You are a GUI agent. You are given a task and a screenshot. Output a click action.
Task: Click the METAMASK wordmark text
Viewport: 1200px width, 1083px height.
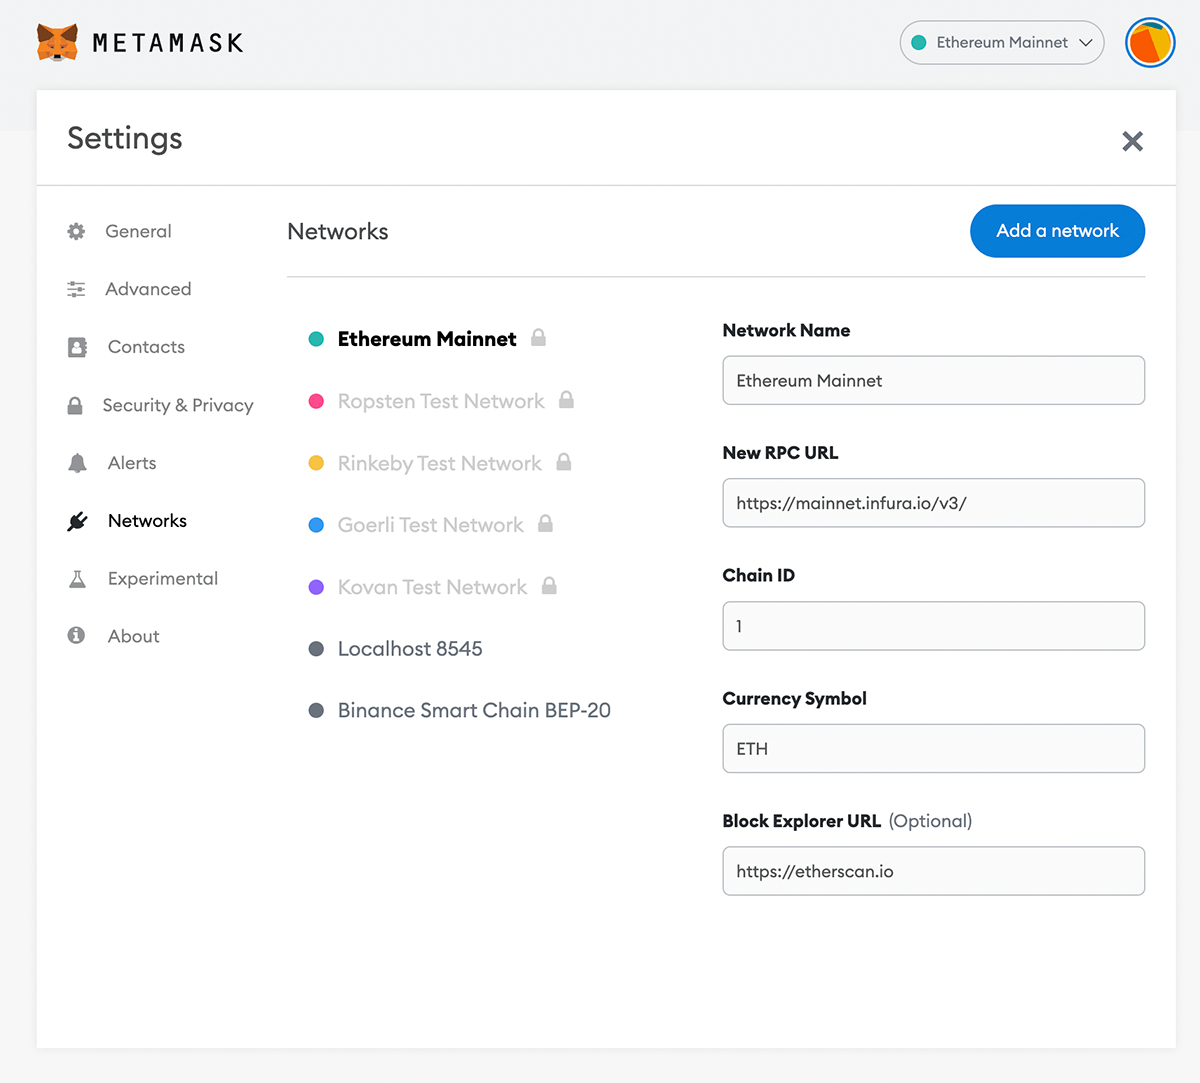coord(168,43)
